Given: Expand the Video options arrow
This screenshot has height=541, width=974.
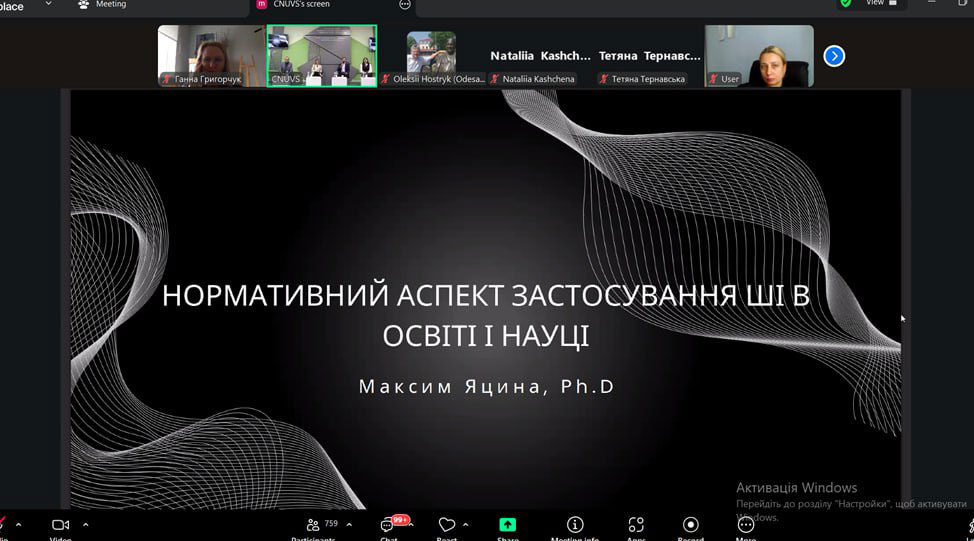Looking at the screenshot, I should click(x=85, y=524).
